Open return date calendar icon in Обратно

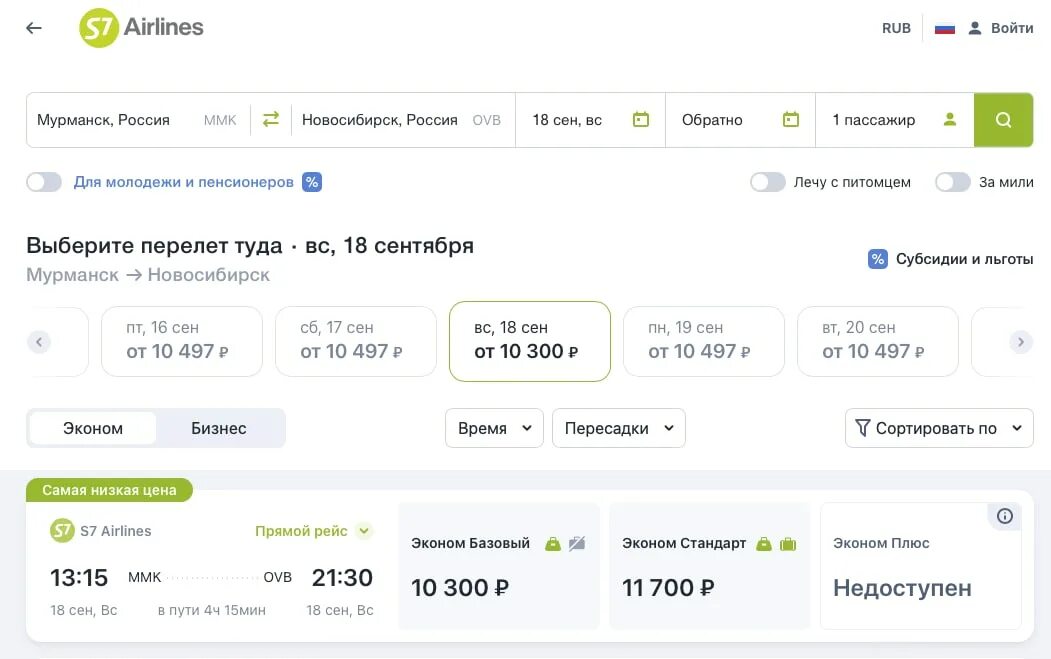click(x=791, y=119)
